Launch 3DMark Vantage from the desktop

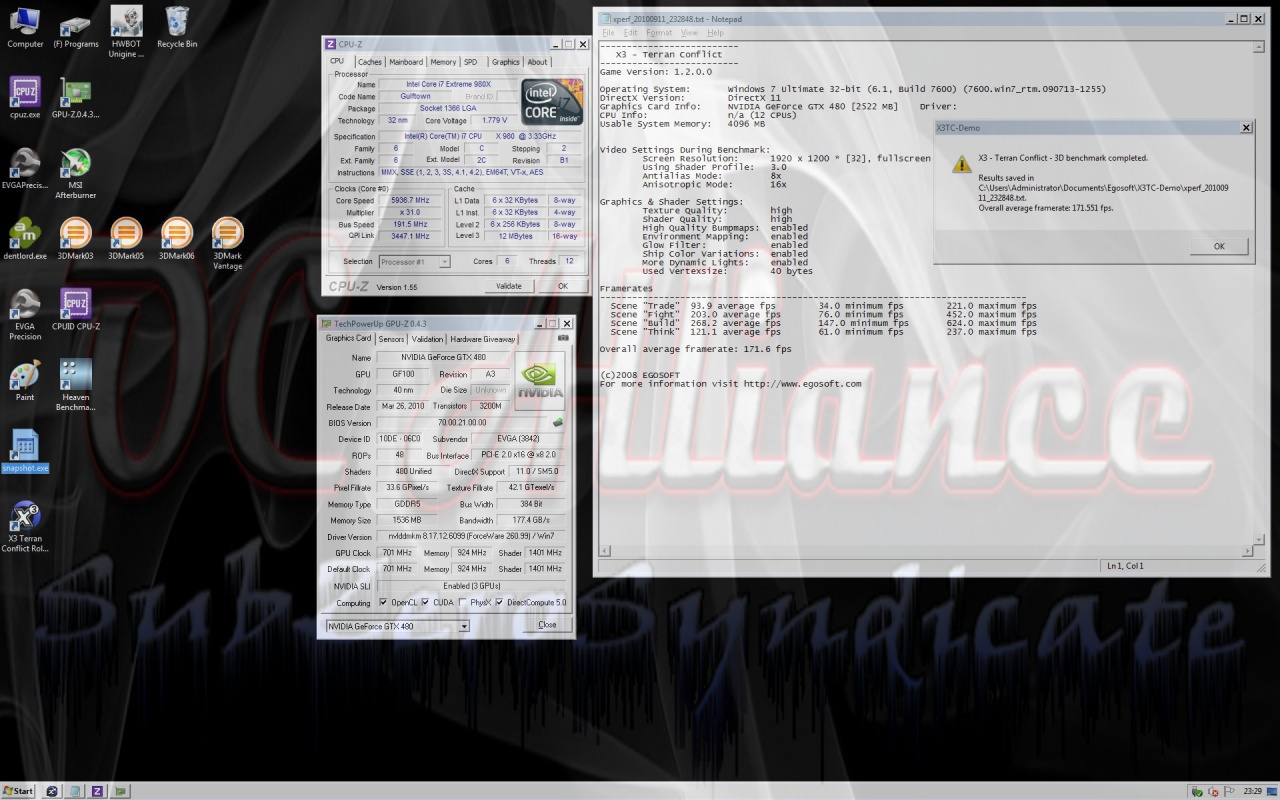(x=227, y=235)
